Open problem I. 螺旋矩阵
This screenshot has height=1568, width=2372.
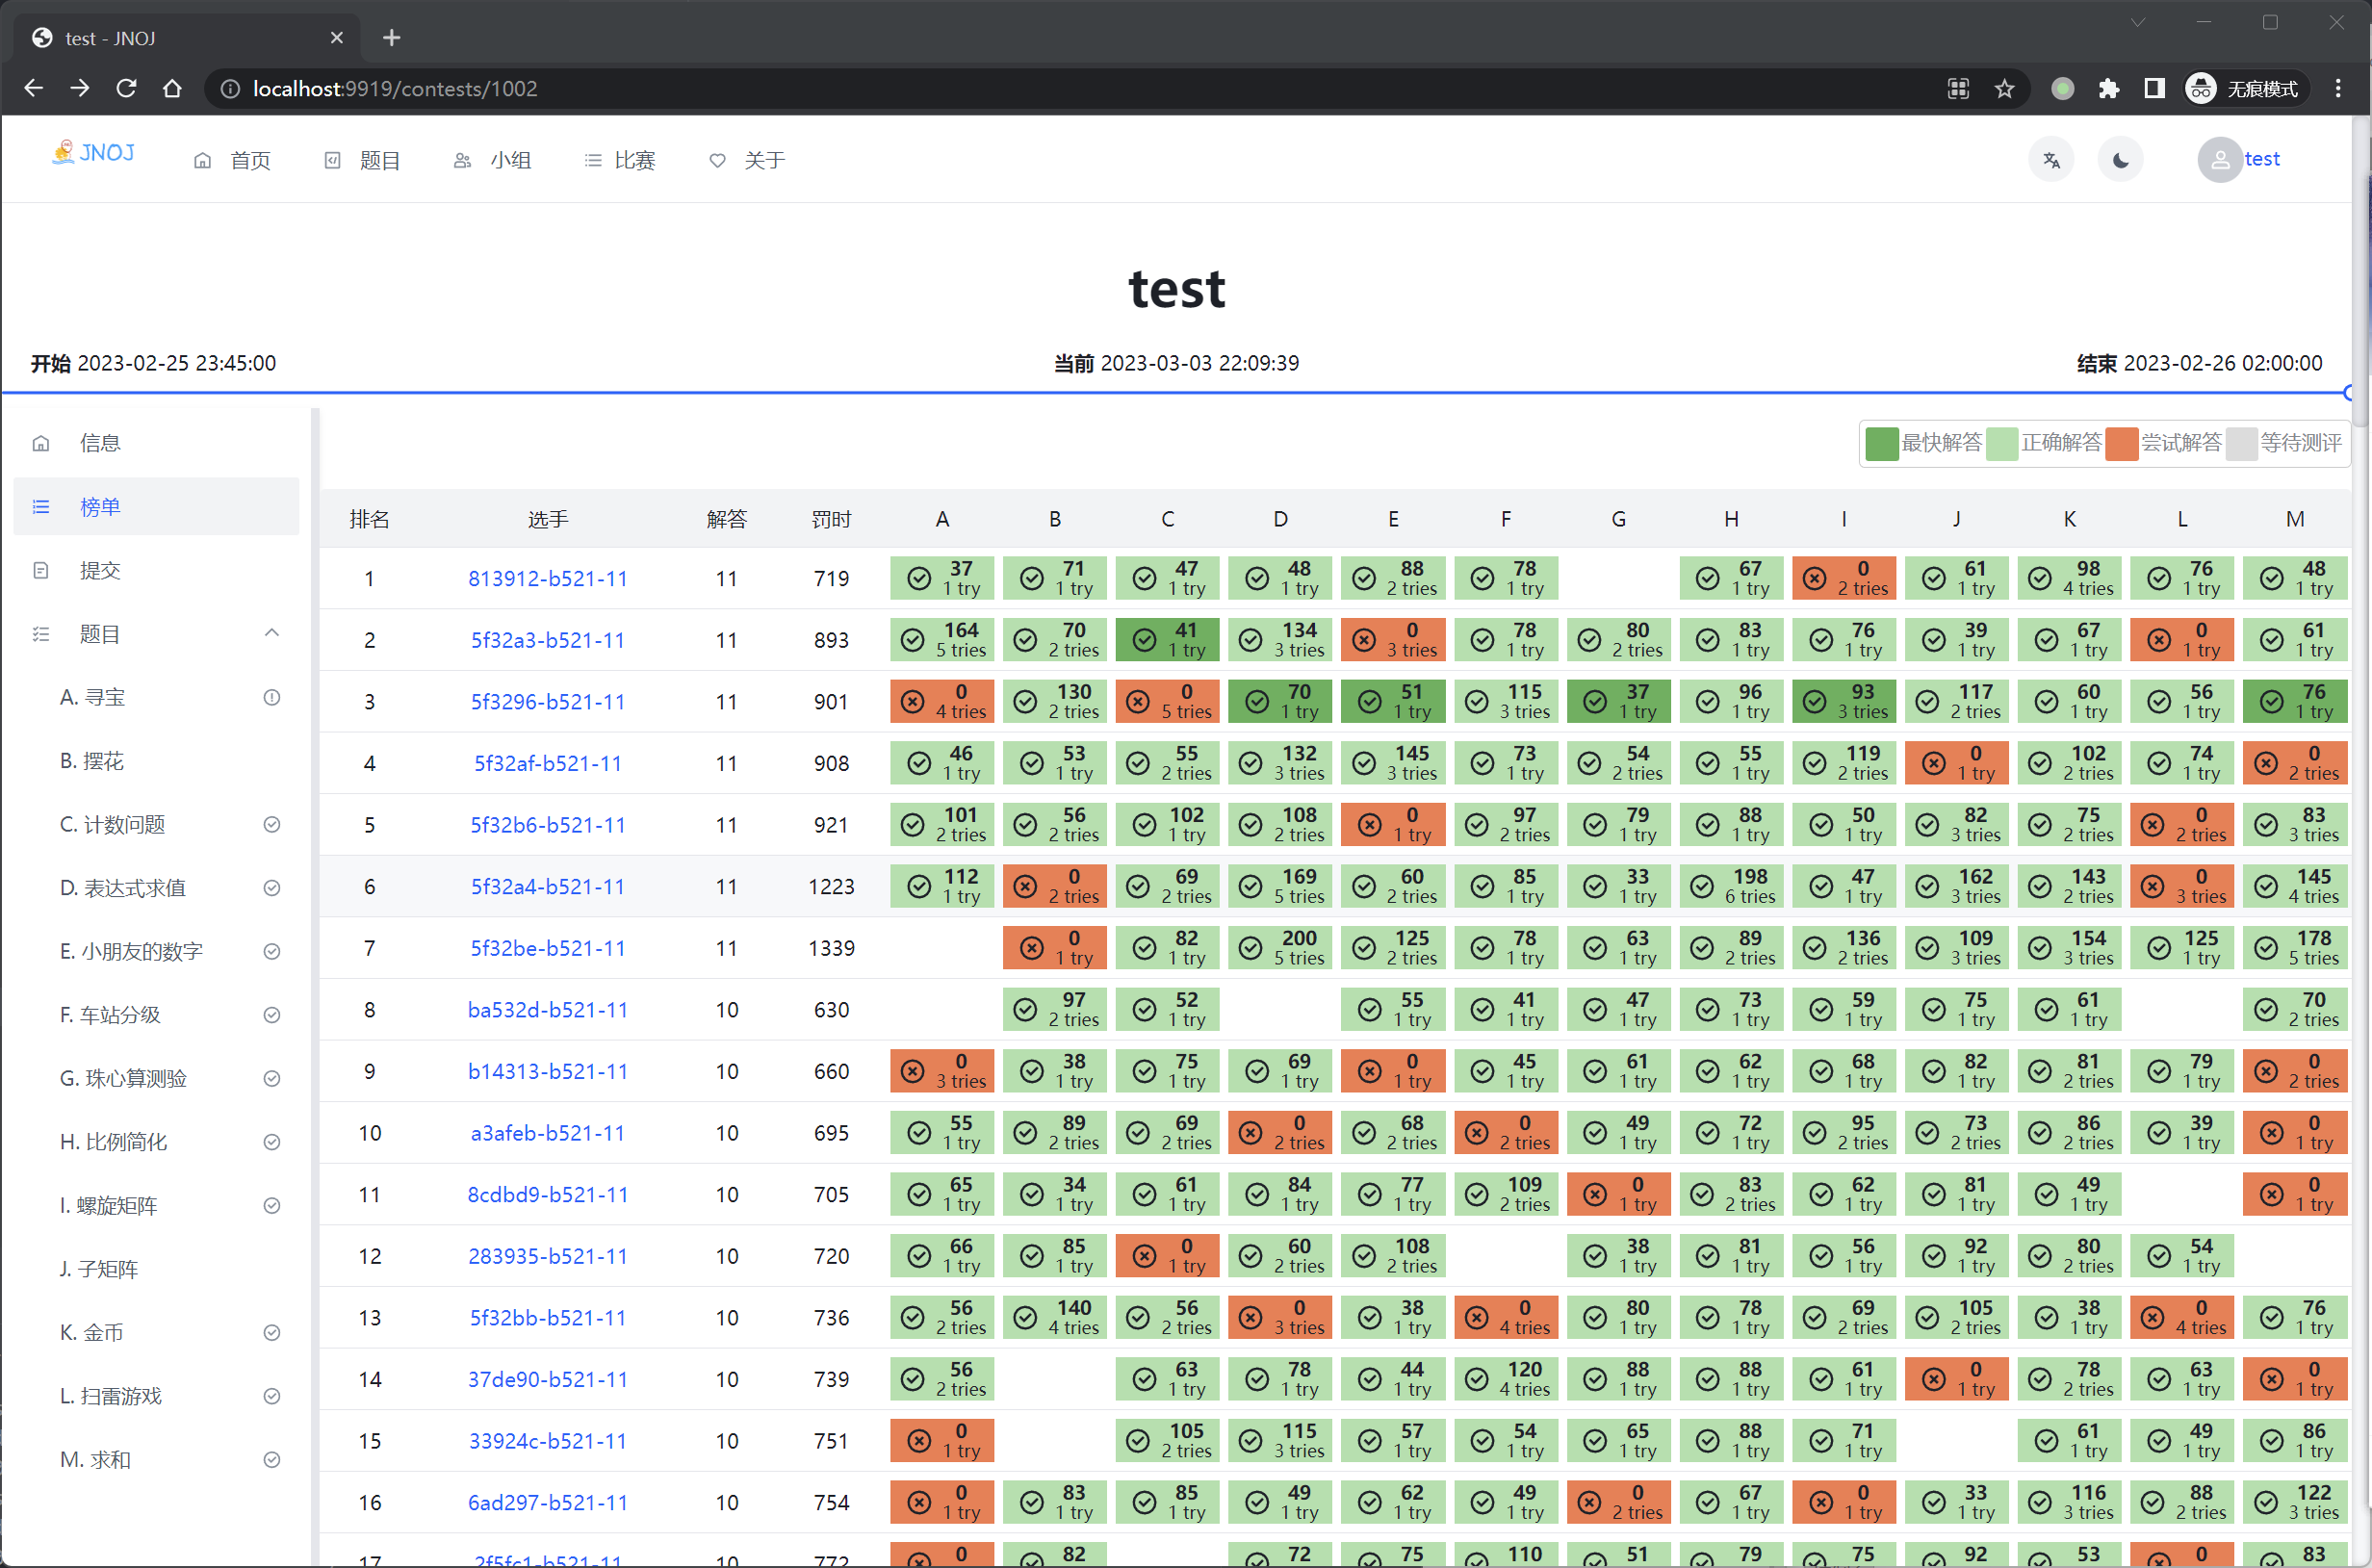click(157, 1205)
